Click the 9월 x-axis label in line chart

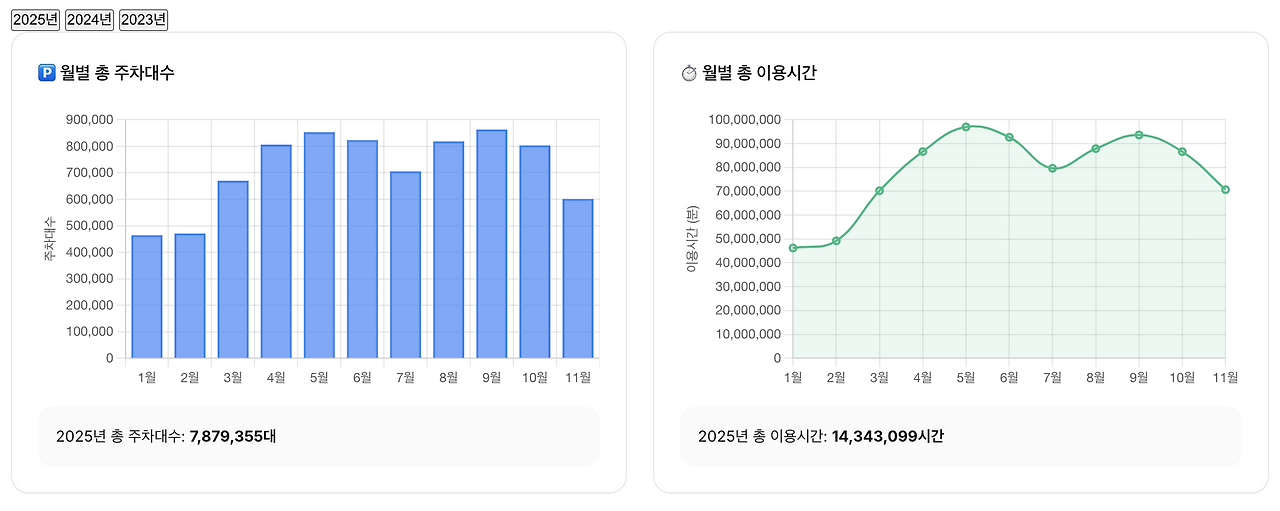1139,377
